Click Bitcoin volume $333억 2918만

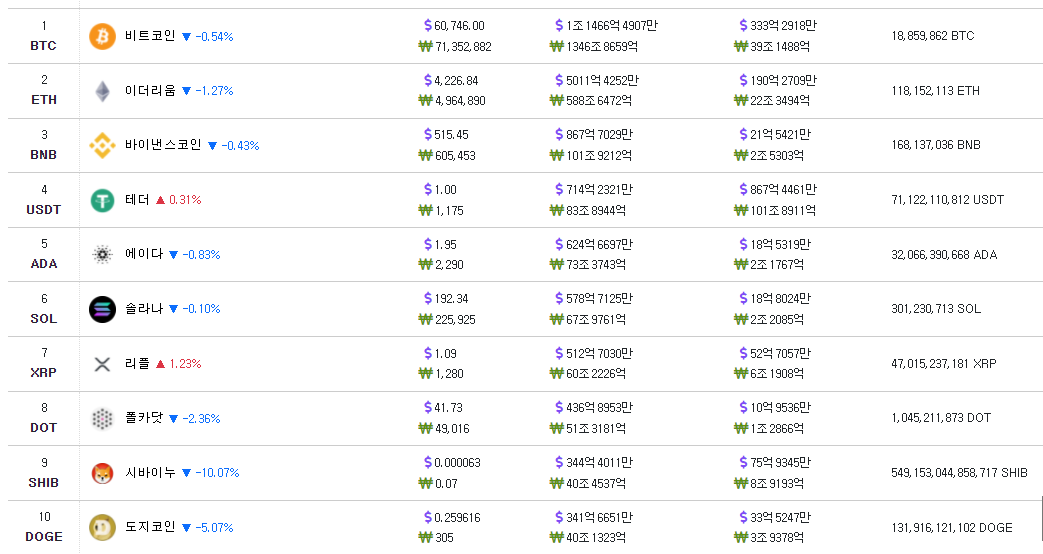(x=778, y=26)
